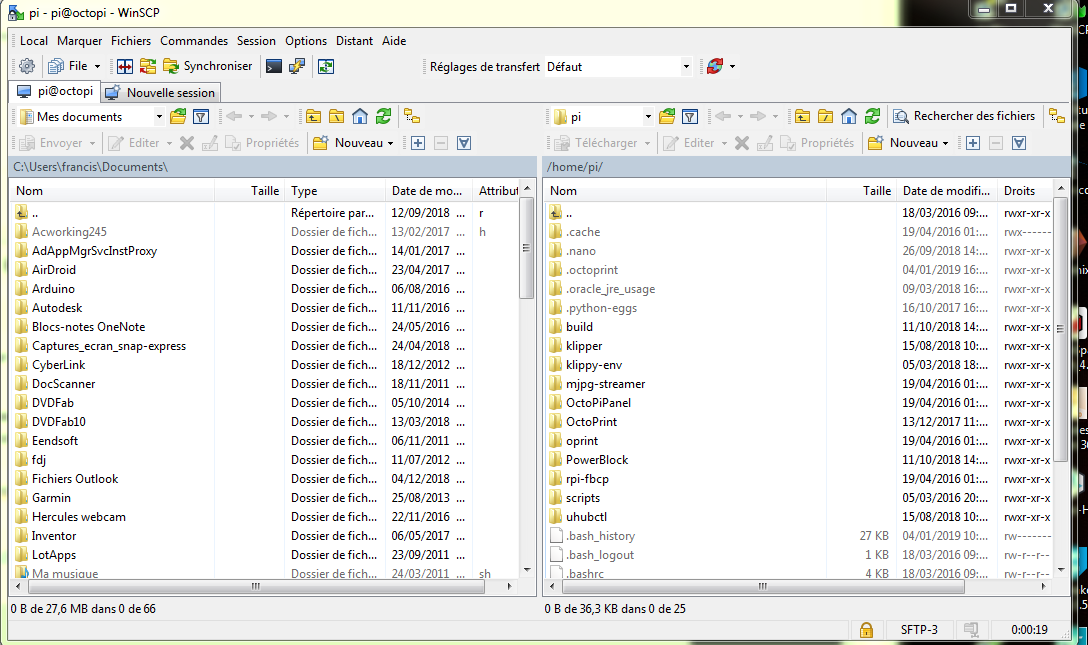Open the Commandes menu

click(x=194, y=41)
